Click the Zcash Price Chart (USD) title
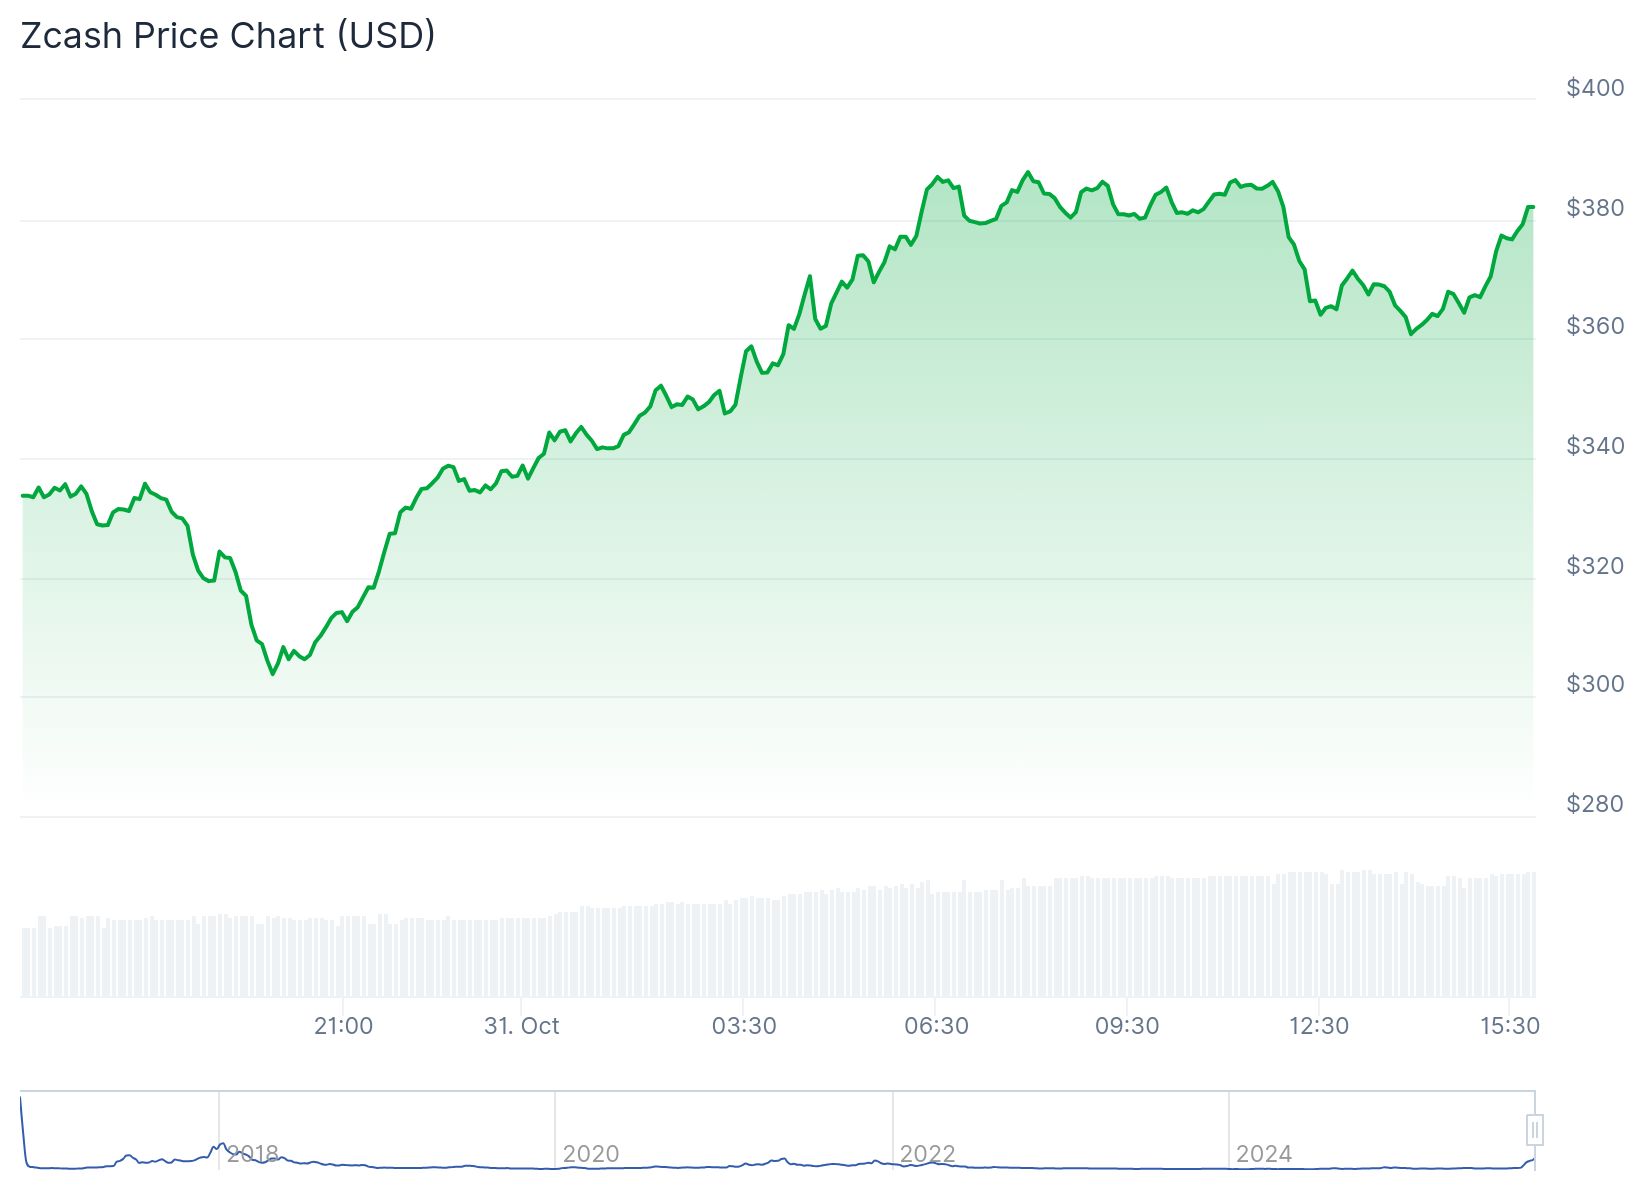 pos(228,36)
